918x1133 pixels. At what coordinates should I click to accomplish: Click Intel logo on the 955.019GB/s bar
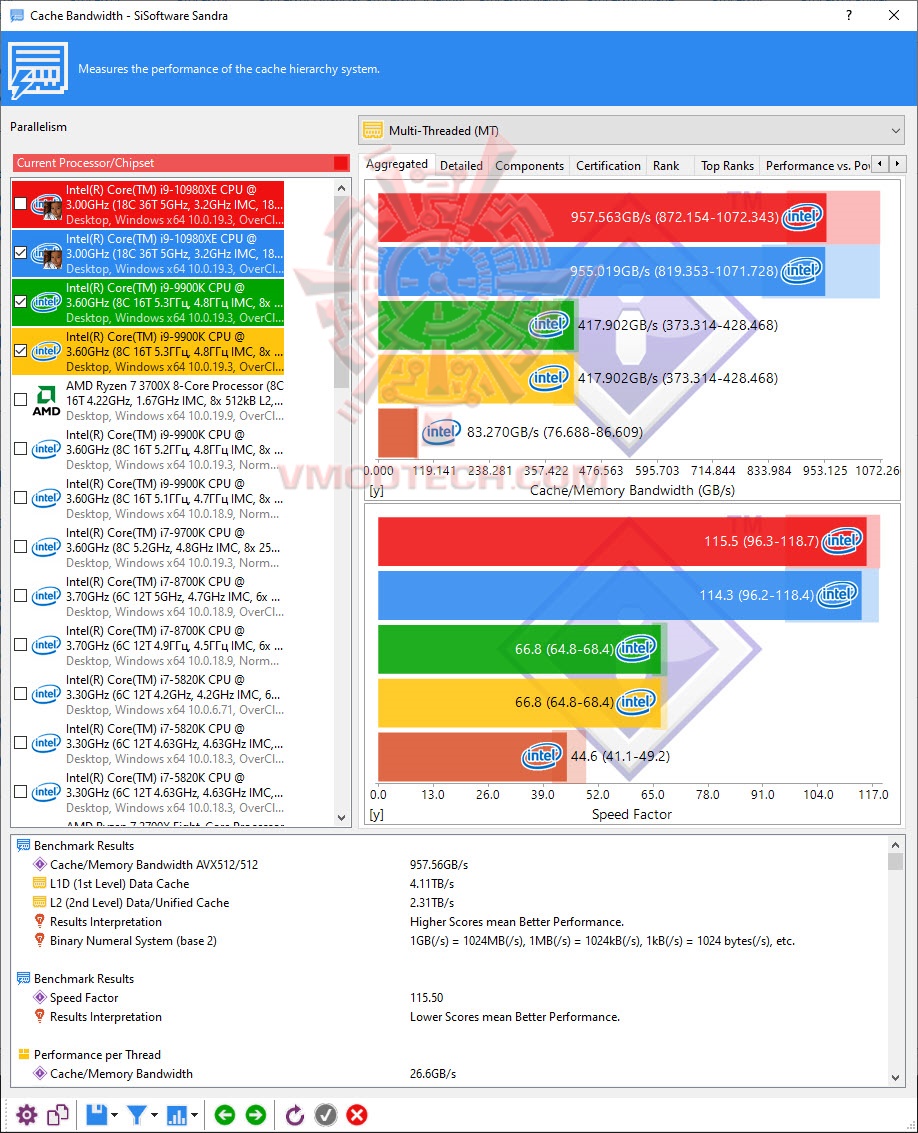coord(802,271)
